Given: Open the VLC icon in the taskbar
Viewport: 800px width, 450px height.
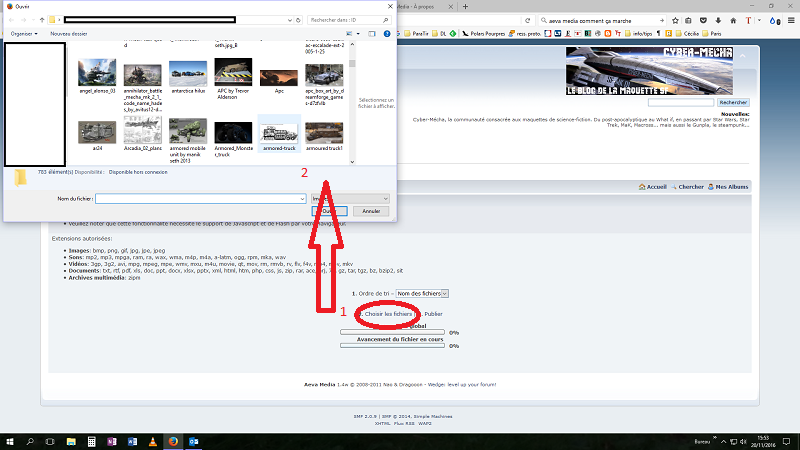Looking at the screenshot, I should pos(153,442).
